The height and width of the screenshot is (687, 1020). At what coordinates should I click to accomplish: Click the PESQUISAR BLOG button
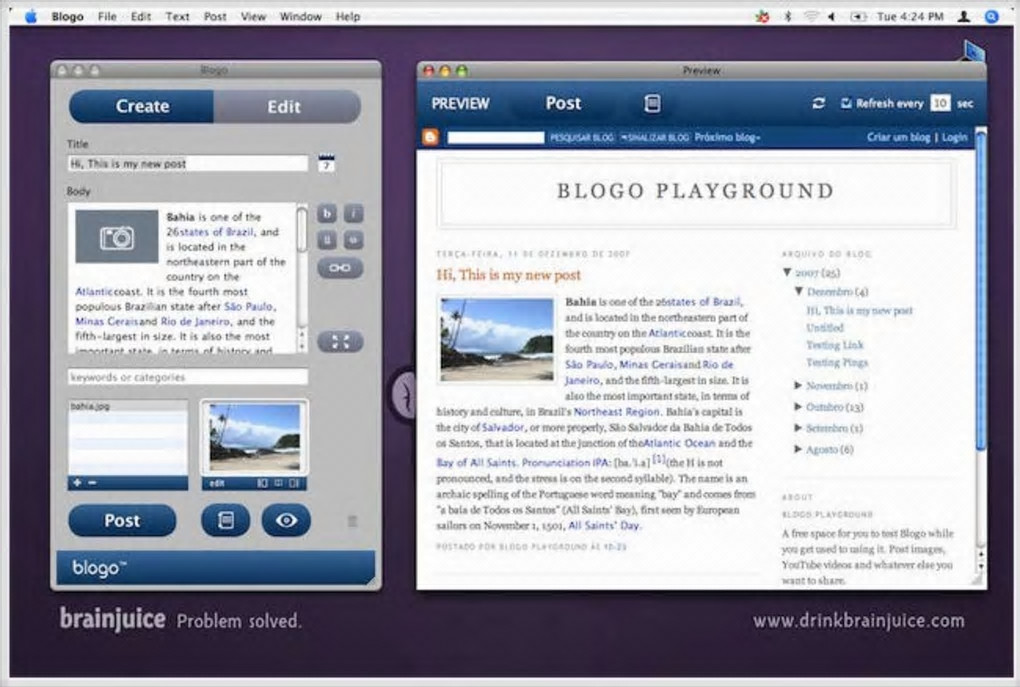(582, 137)
